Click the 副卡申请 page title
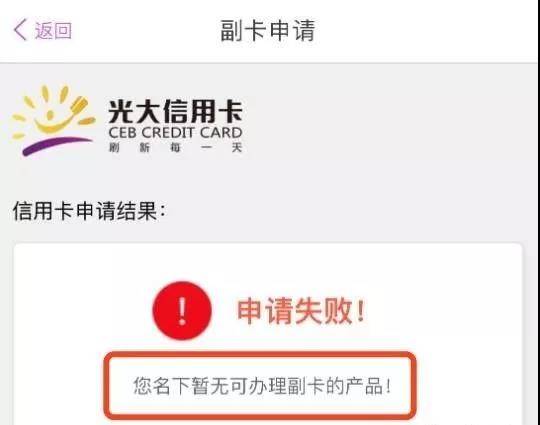This screenshot has width=540, height=425. pos(268,31)
